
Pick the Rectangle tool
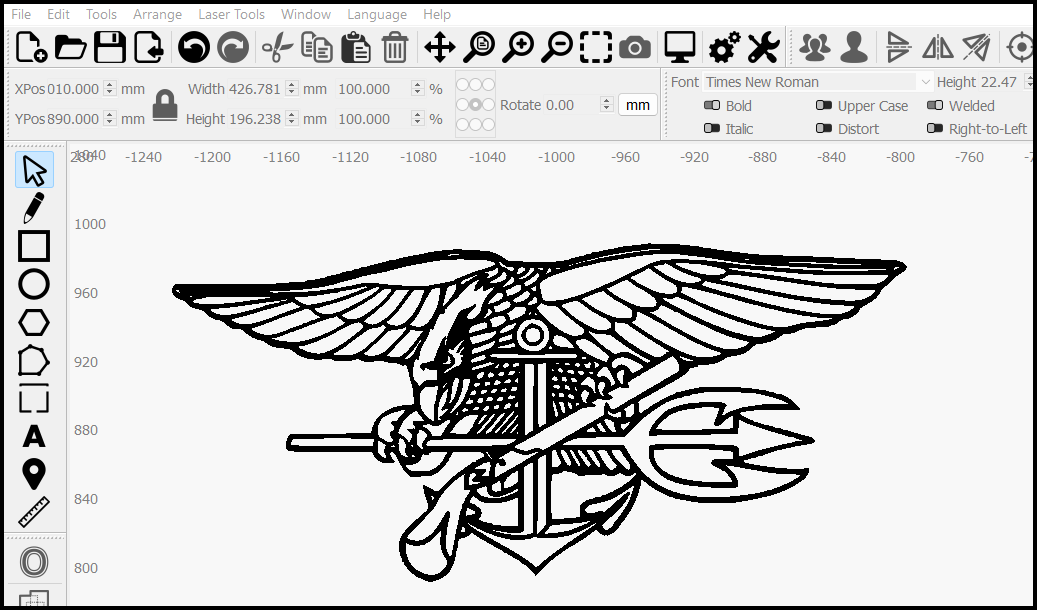[x=34, y=246]
